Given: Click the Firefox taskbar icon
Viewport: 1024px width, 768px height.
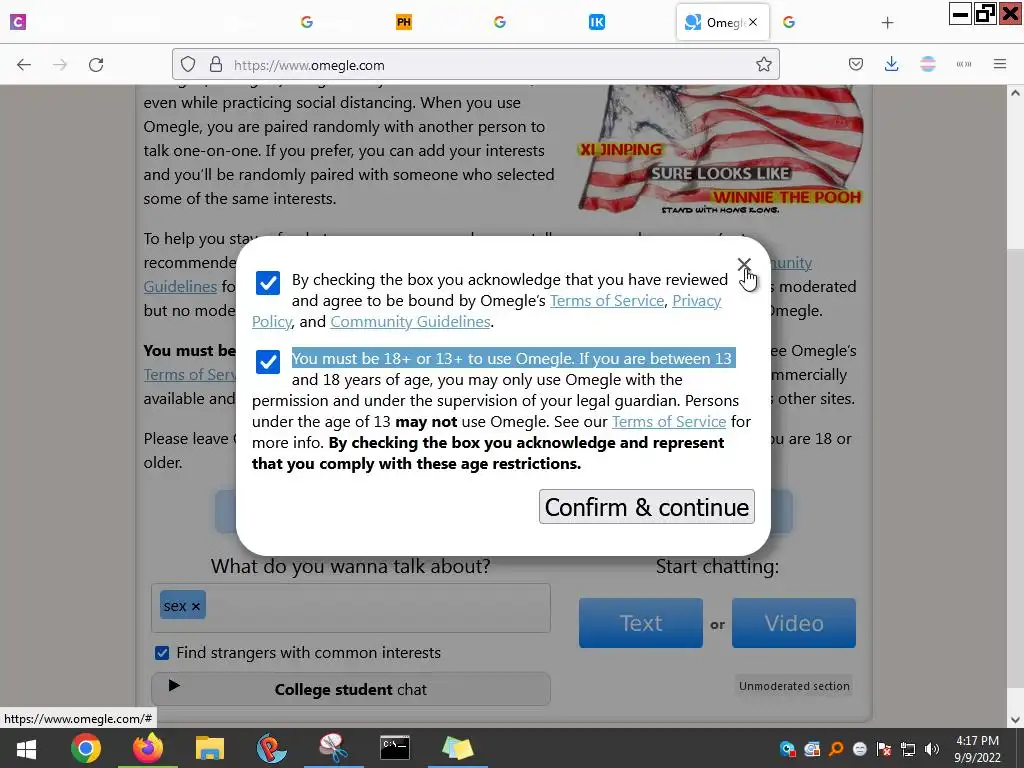Looking at the screenshot, I should [148, 748].
